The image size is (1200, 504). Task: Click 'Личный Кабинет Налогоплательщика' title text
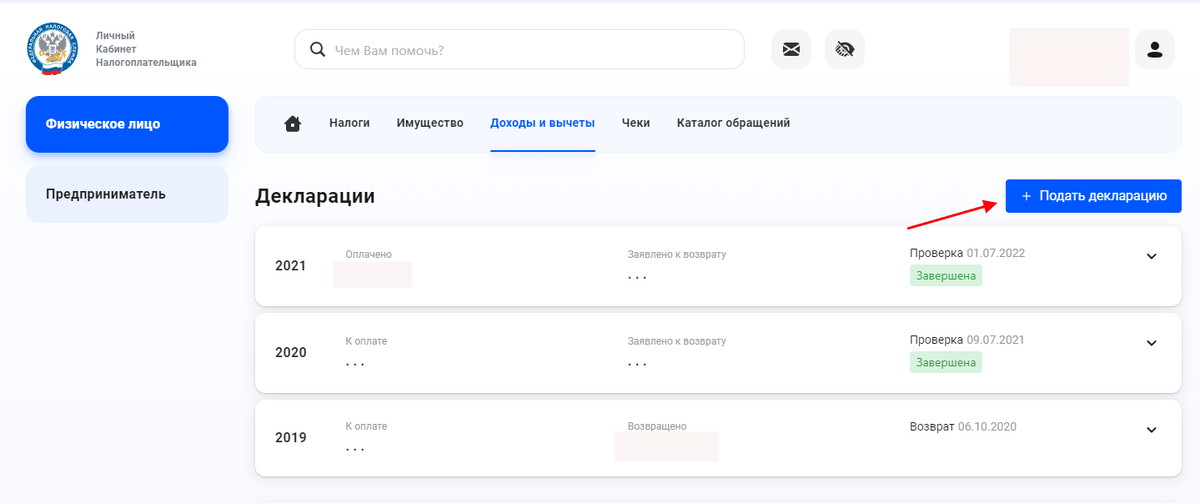point(146,48)
